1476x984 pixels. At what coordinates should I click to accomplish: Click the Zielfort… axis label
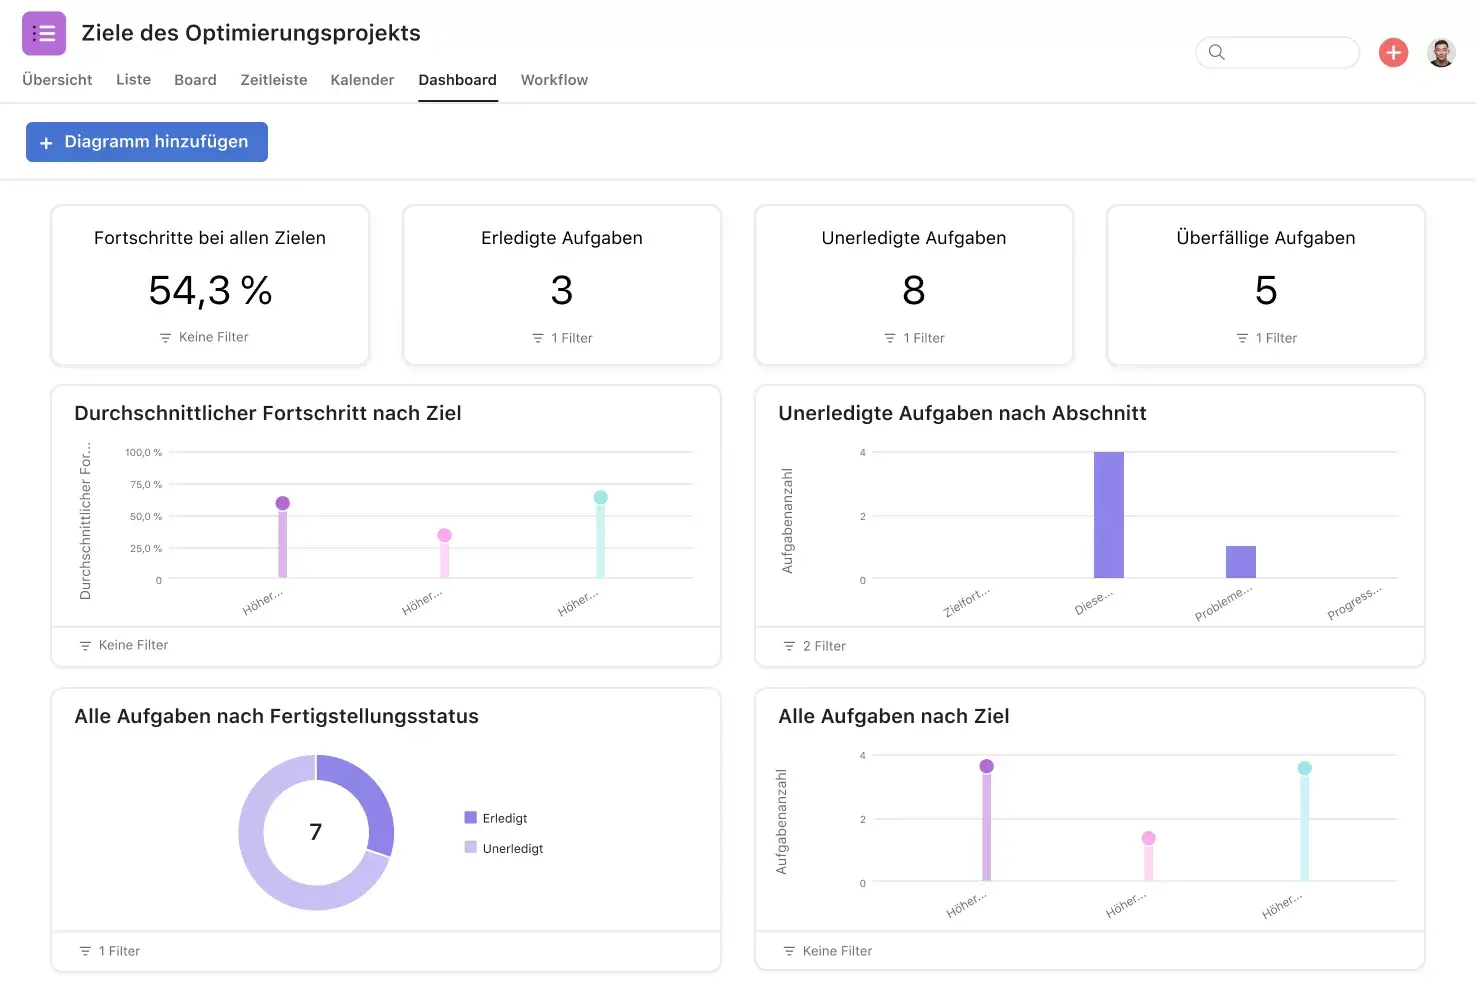[x=966, y=603]
